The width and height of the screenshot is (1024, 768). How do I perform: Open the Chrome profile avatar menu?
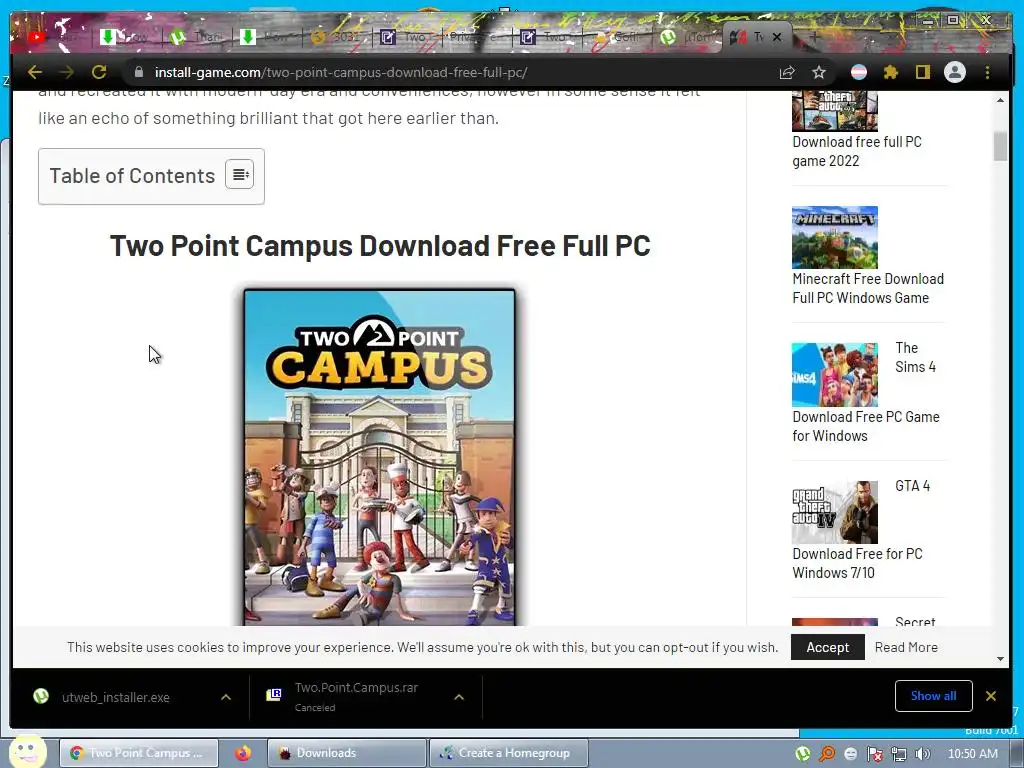[x=955, y=72]
